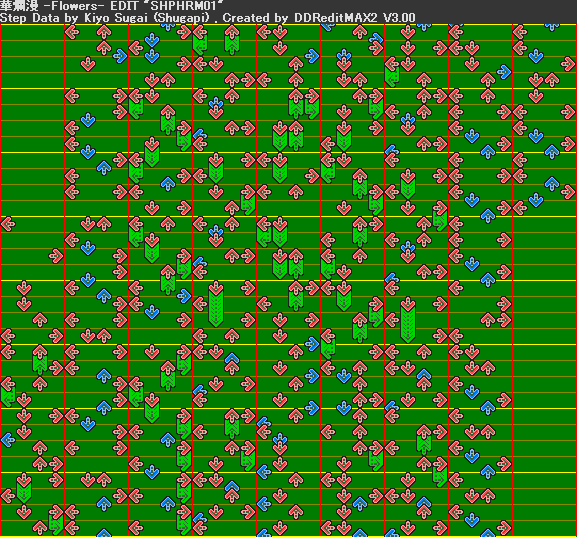Click the topmost blue right arrow in fifth column
Screen dimensions: 577x537
312,56
